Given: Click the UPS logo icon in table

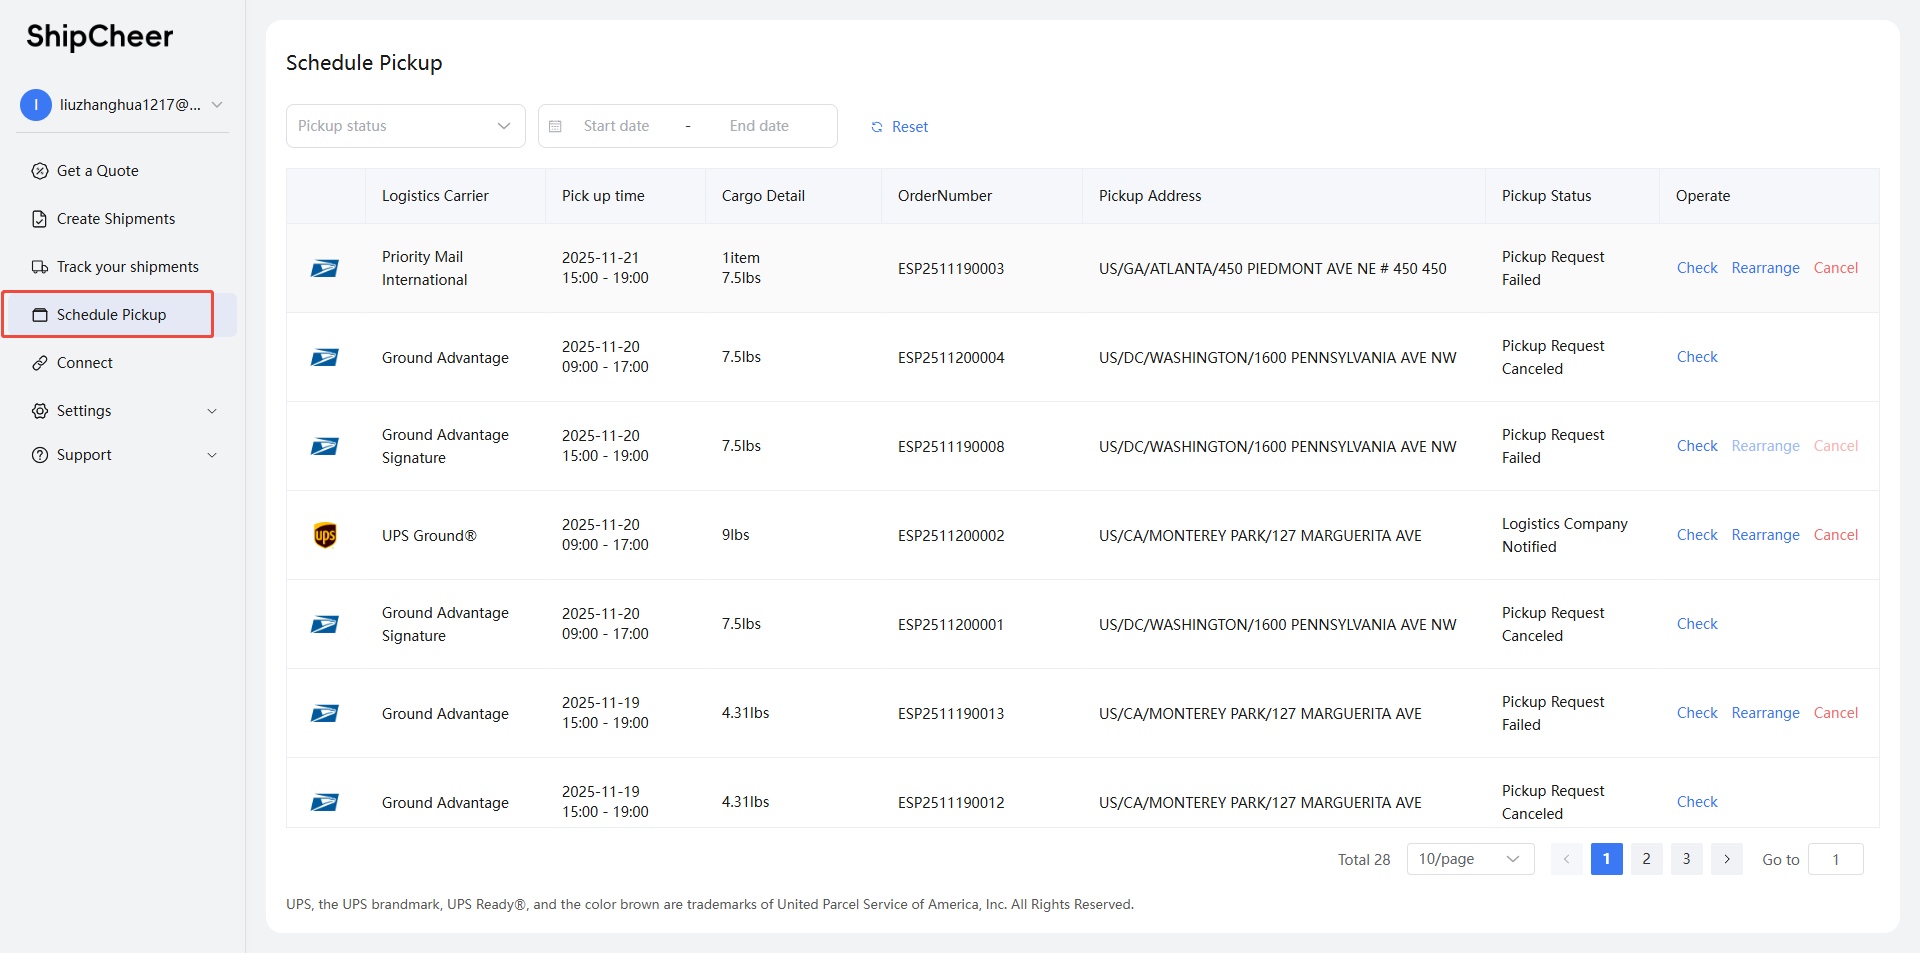Looking at the screenshot, I should (325, 535).
